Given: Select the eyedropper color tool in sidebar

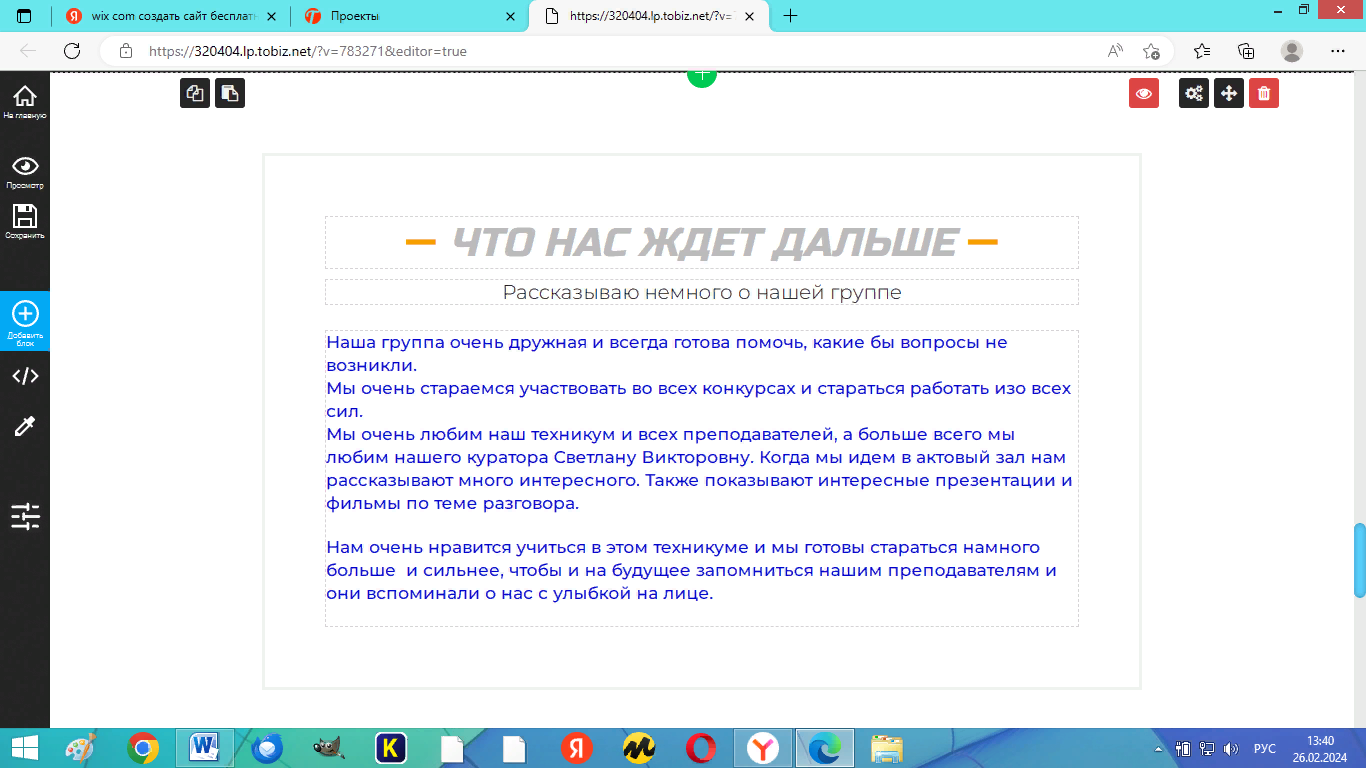Looking at the screenshot, I should coord(25,427).
